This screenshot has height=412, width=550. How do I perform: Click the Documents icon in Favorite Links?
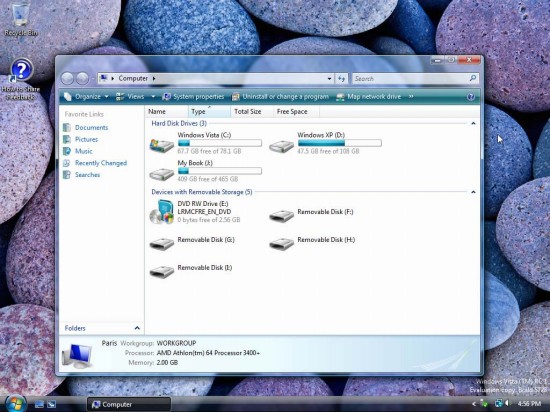pos(67,128)
